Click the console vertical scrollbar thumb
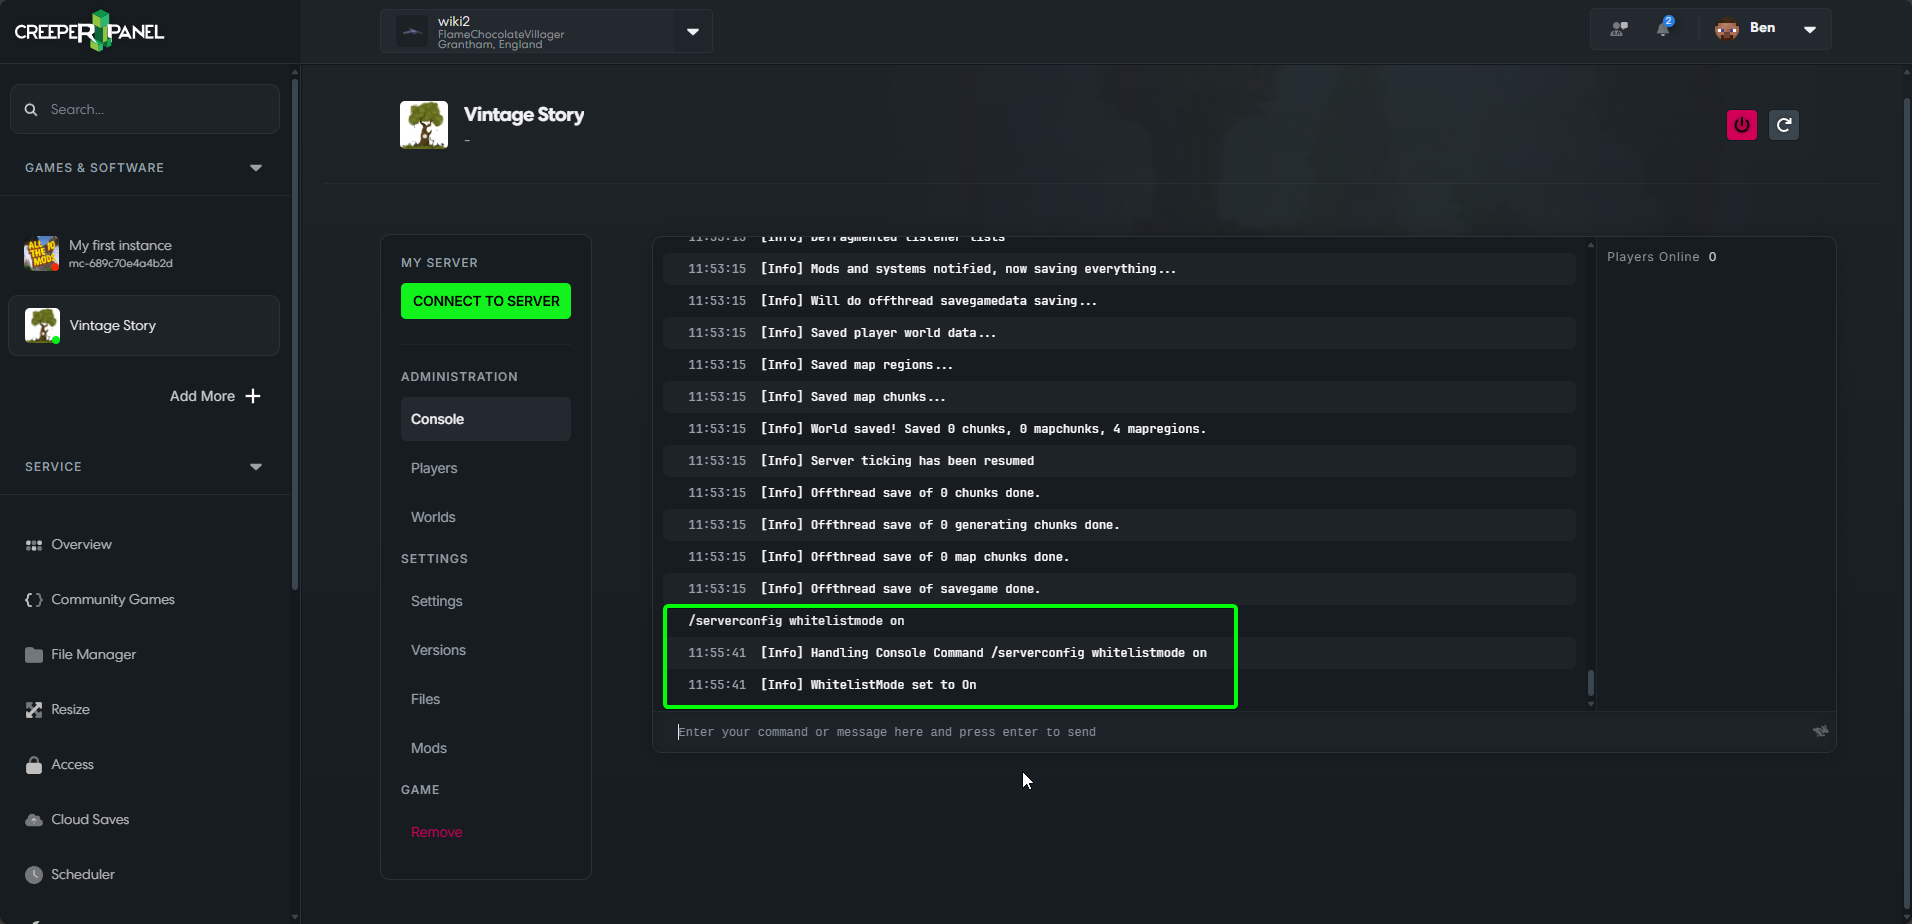 click(1591, 683)
